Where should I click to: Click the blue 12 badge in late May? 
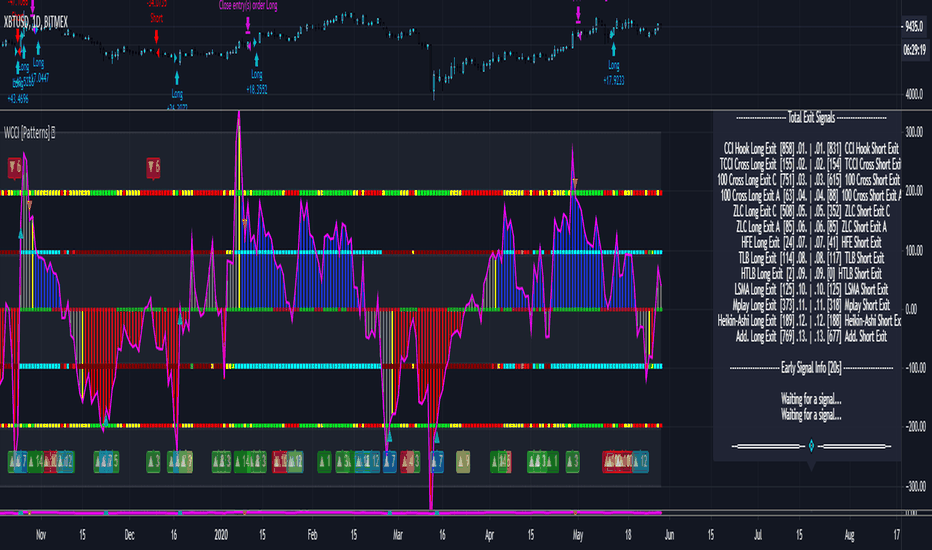tap(641, 461)
